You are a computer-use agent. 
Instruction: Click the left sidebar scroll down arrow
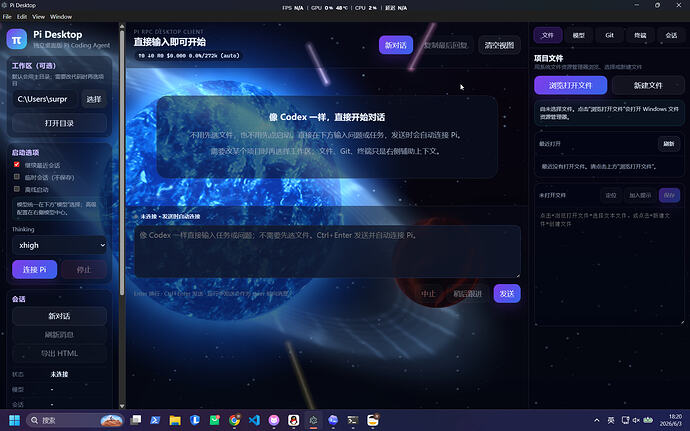pyautogui.click(x=122, y=406)
